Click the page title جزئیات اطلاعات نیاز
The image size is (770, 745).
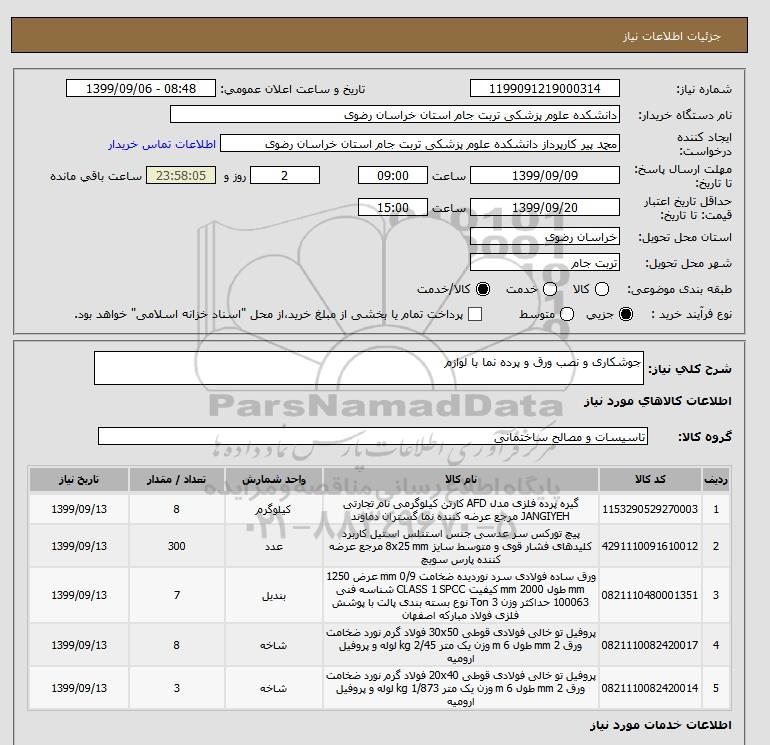671,36
